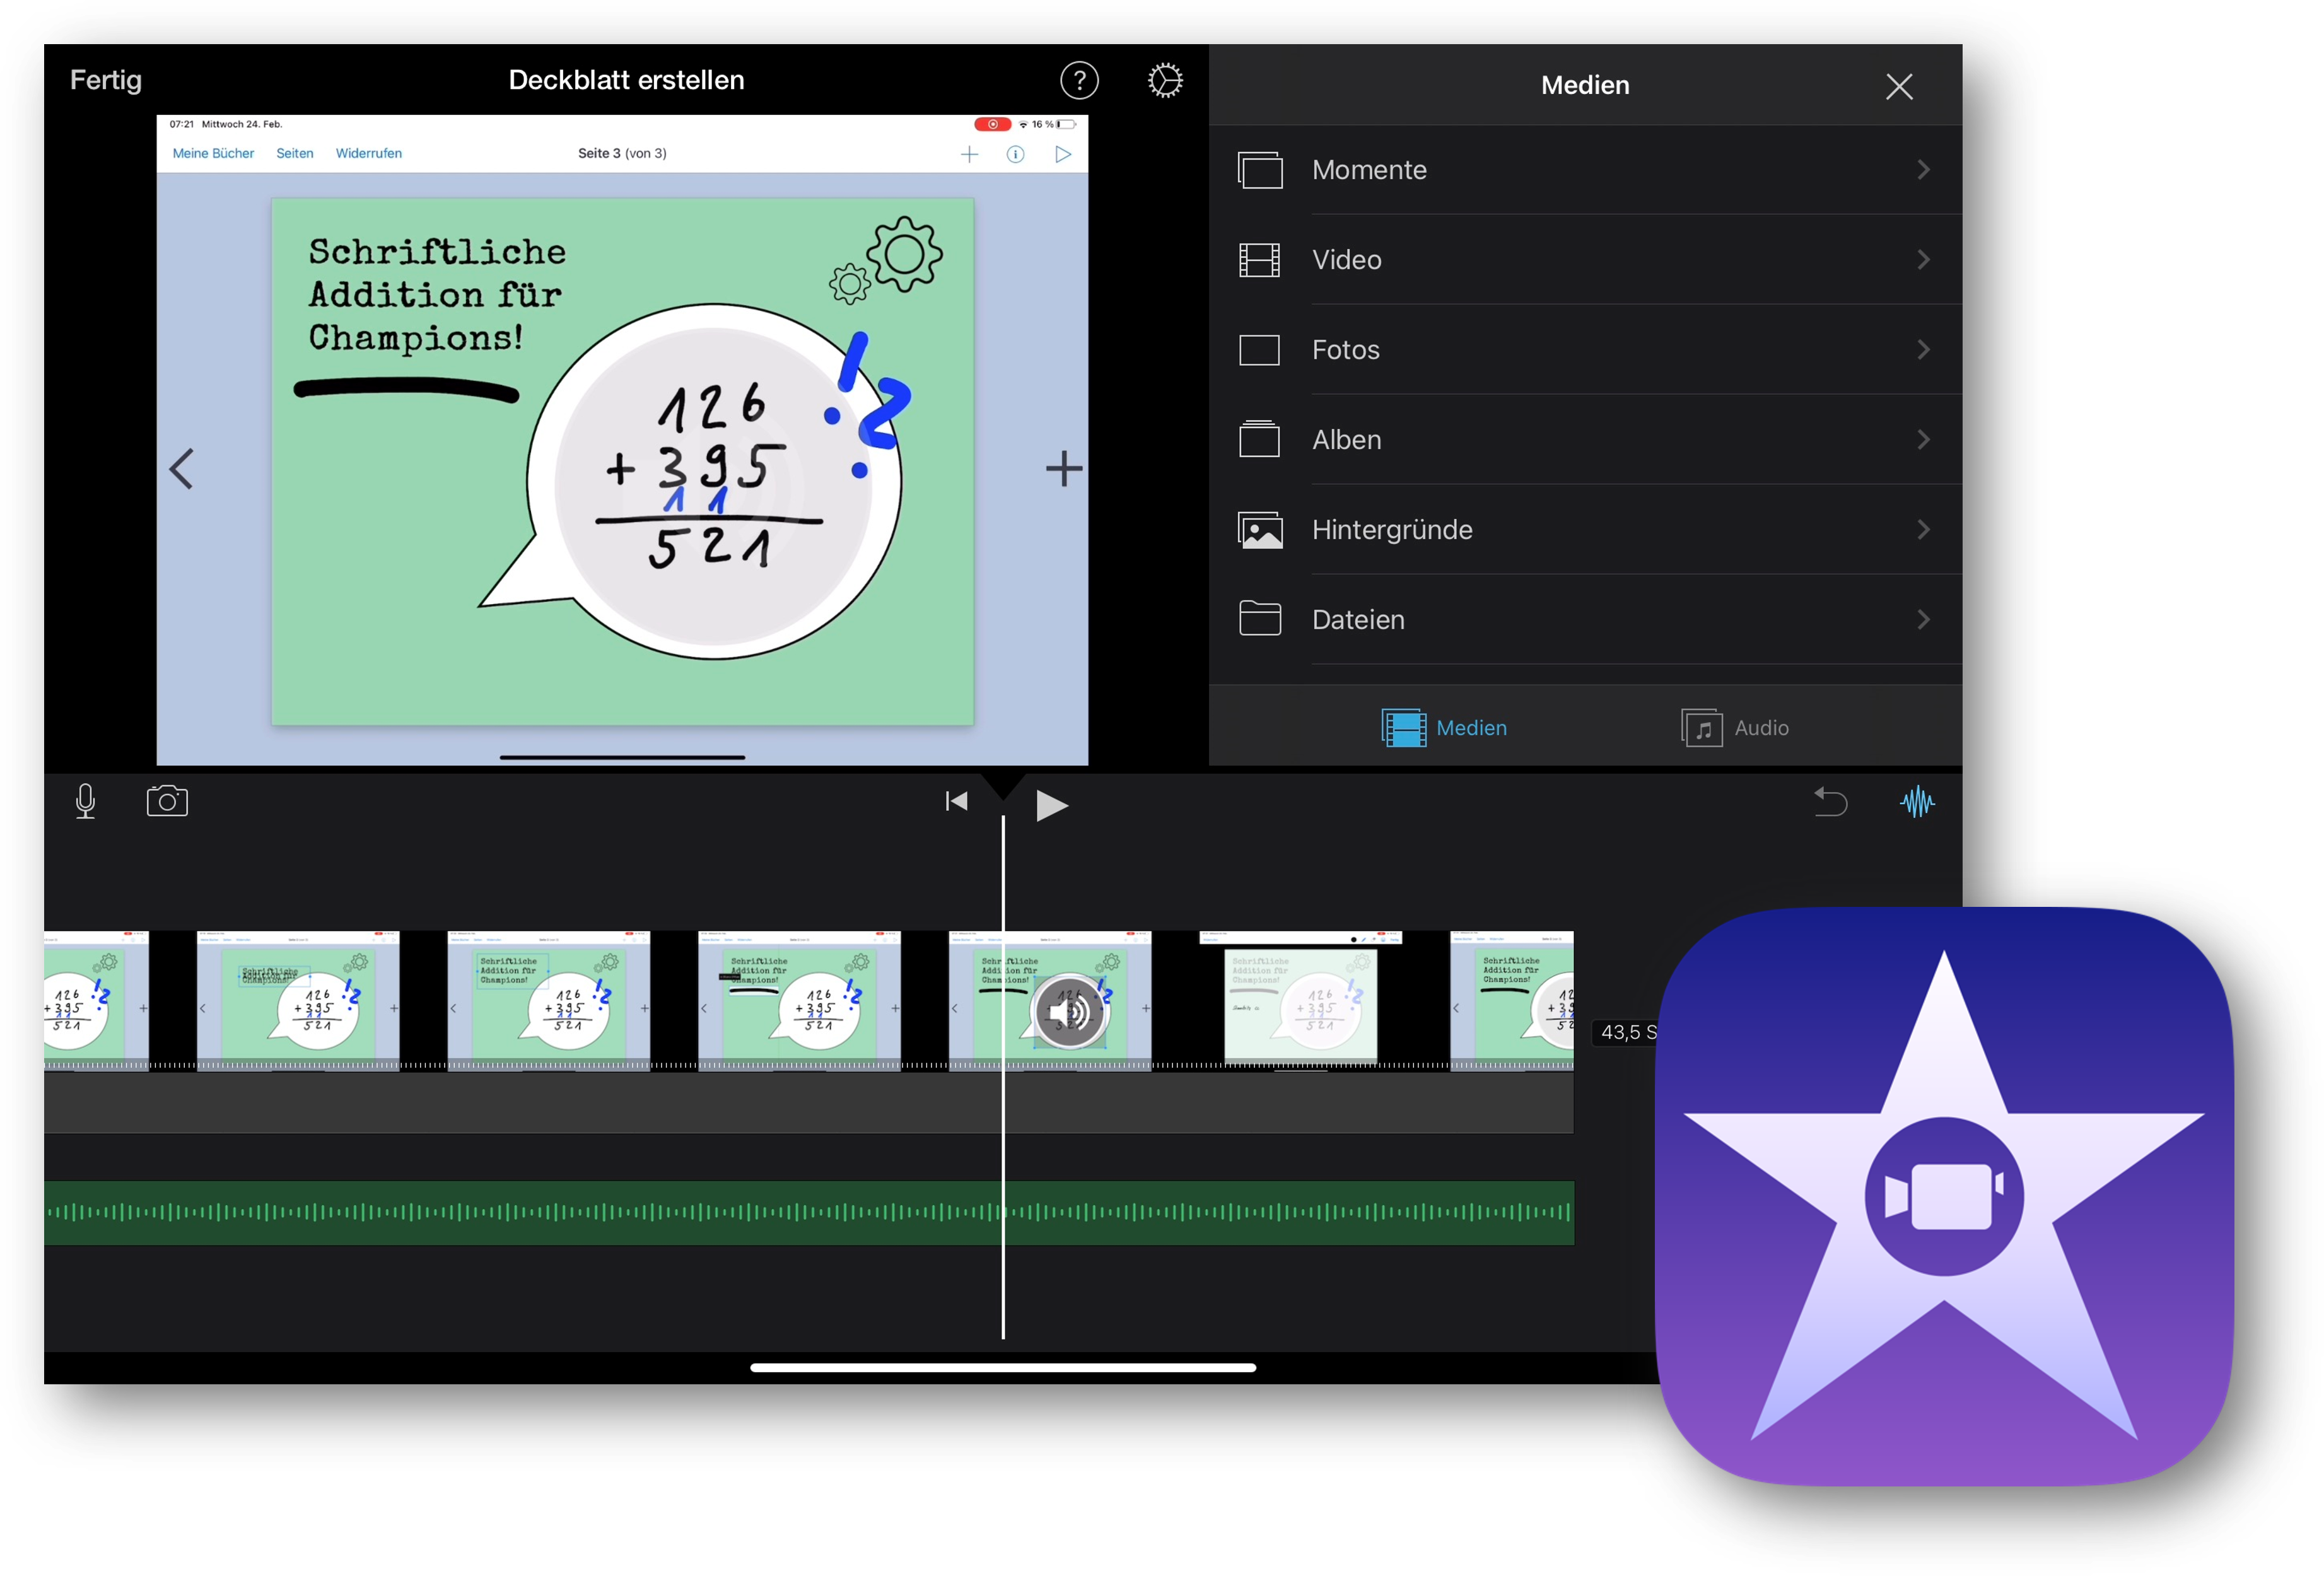2324x1576 pixels.
Task: Select the first partially visible timeline clip
Action: click(x=96, y=1001)
